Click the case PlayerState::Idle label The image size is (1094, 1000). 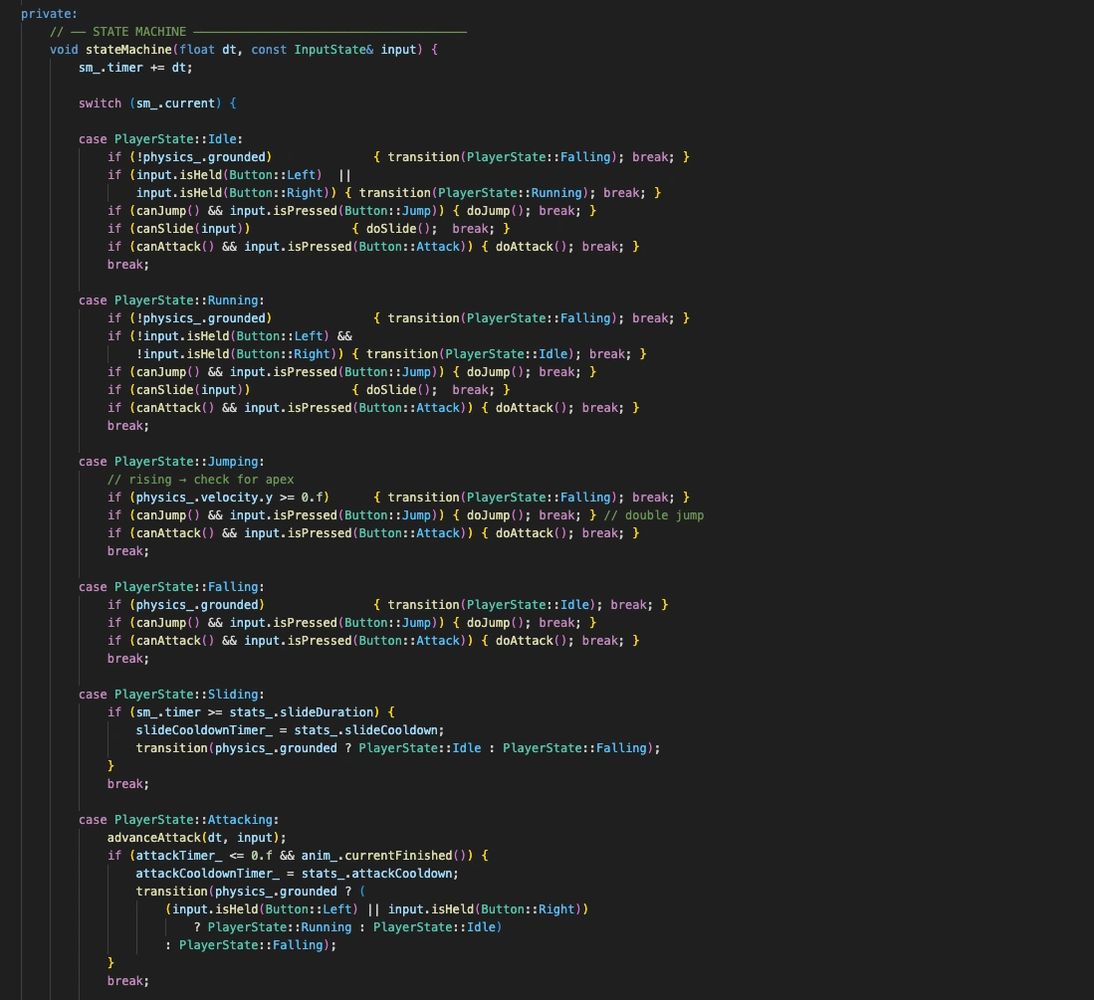pos(160,140)
